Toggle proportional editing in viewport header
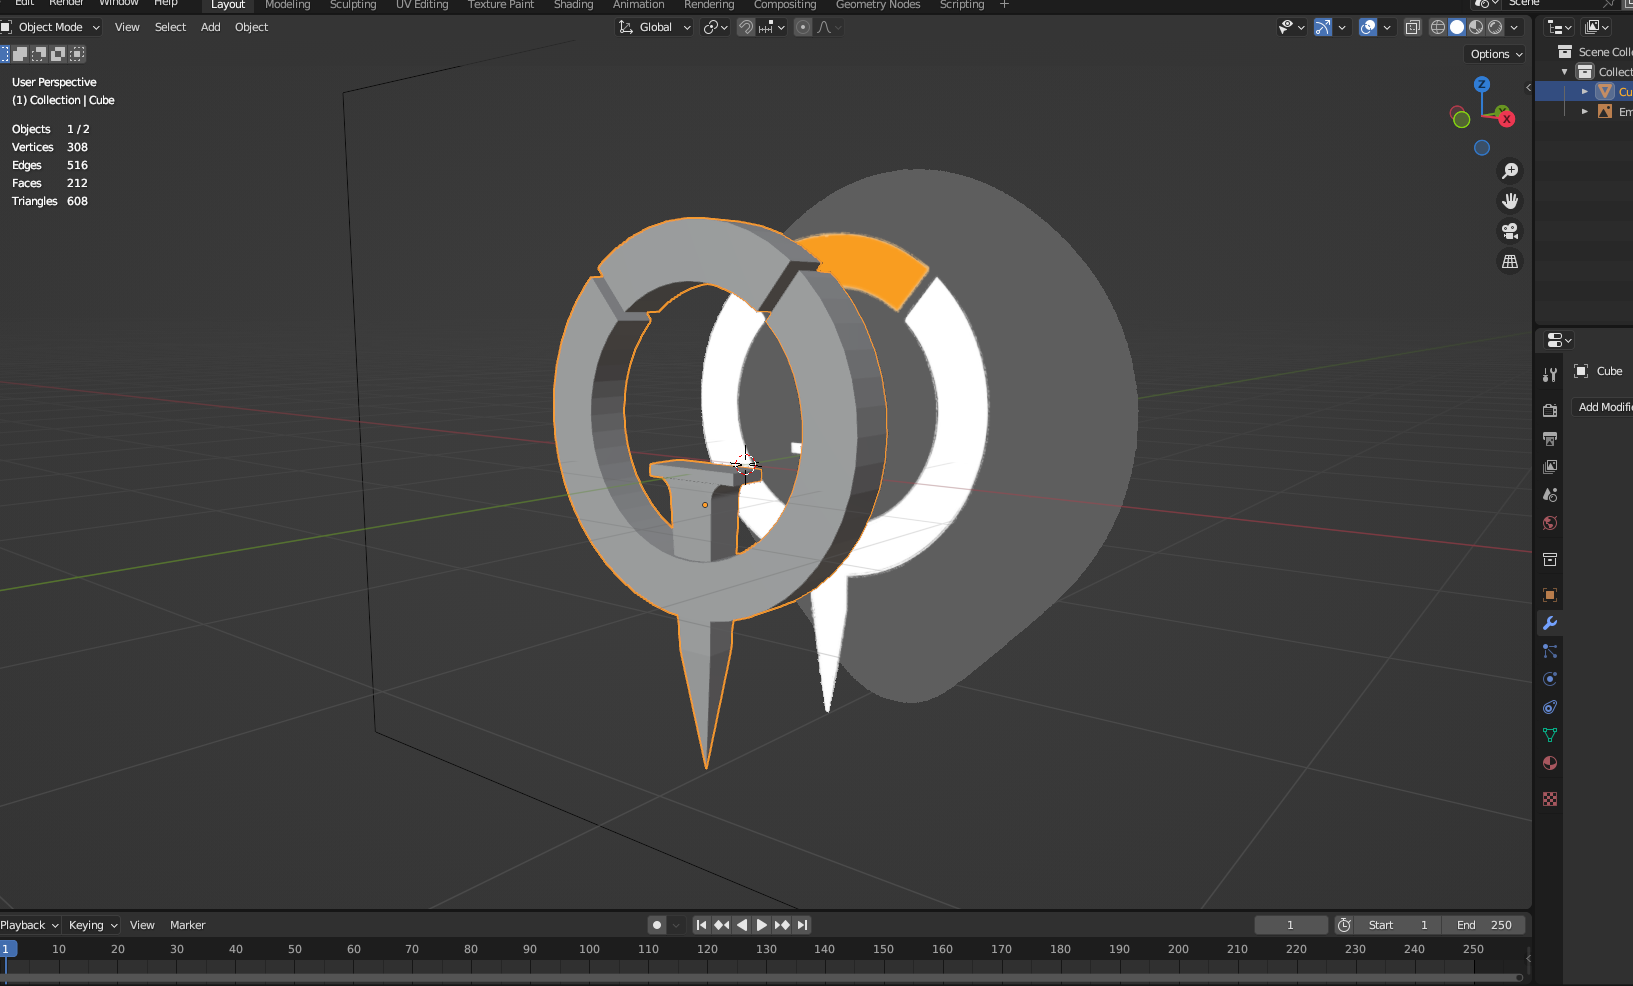Image resolution: width=1633 pixels, height=986 pixels. point(803,27)
